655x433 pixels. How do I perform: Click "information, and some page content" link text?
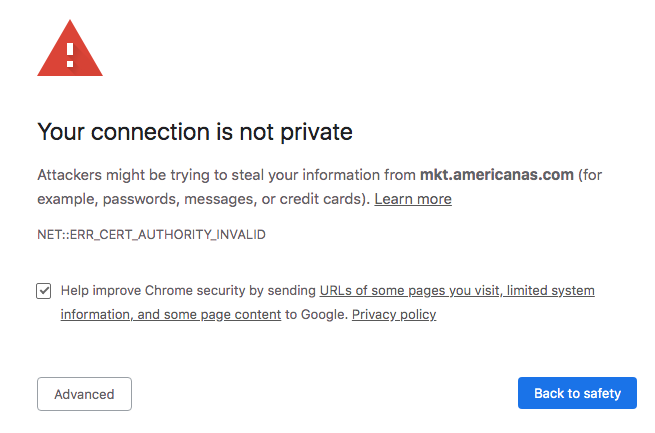[x=171, y=314]
